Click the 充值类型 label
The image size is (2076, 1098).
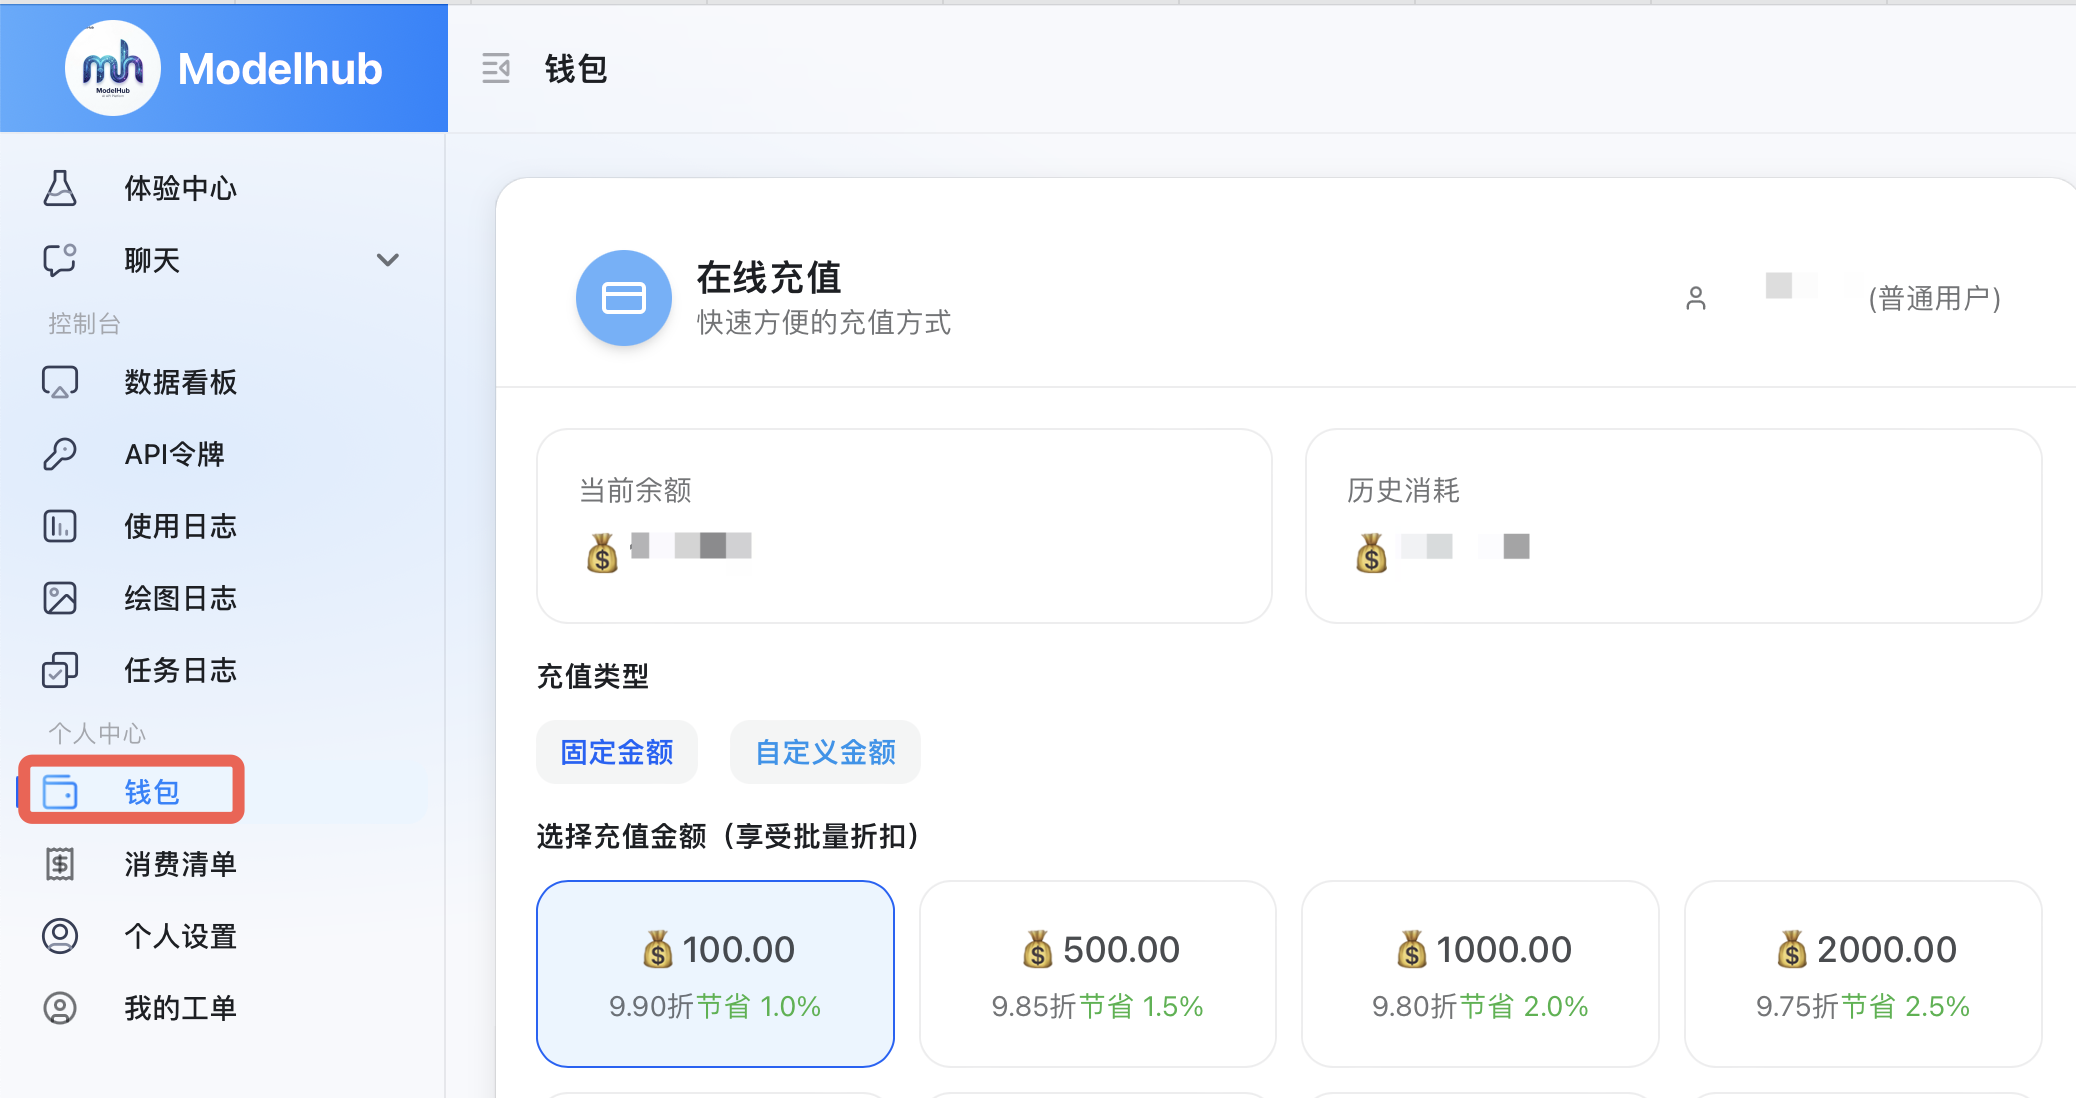[x=593, y=676]
